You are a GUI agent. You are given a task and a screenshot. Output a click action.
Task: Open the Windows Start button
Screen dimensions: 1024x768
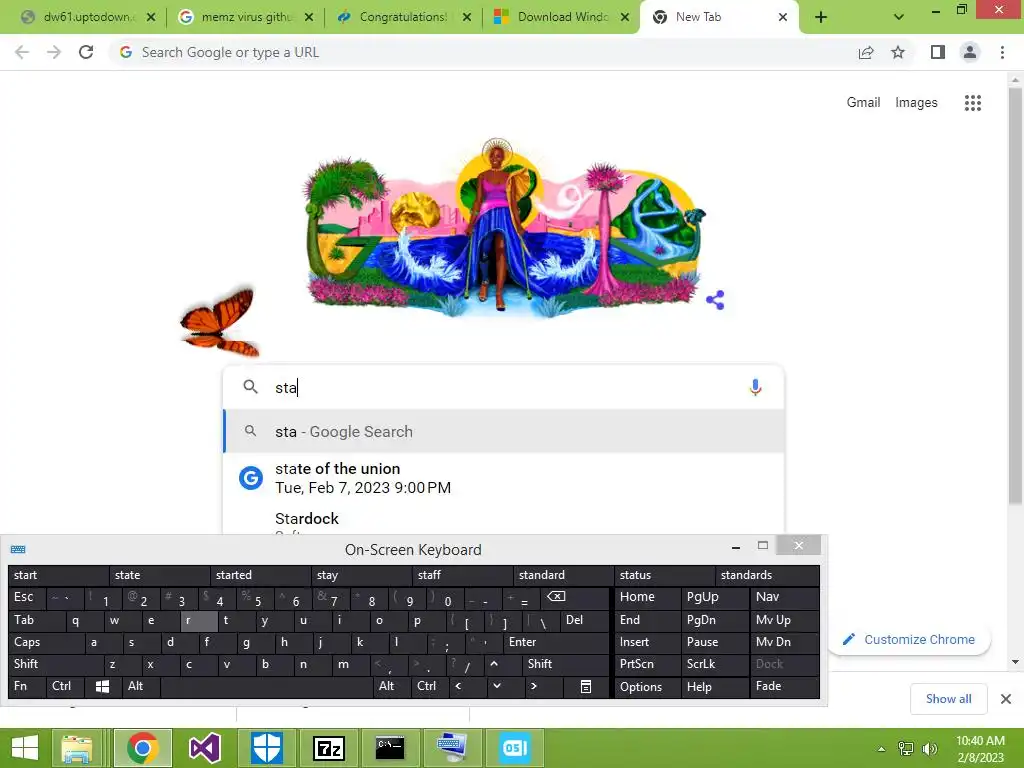point(25,748)
